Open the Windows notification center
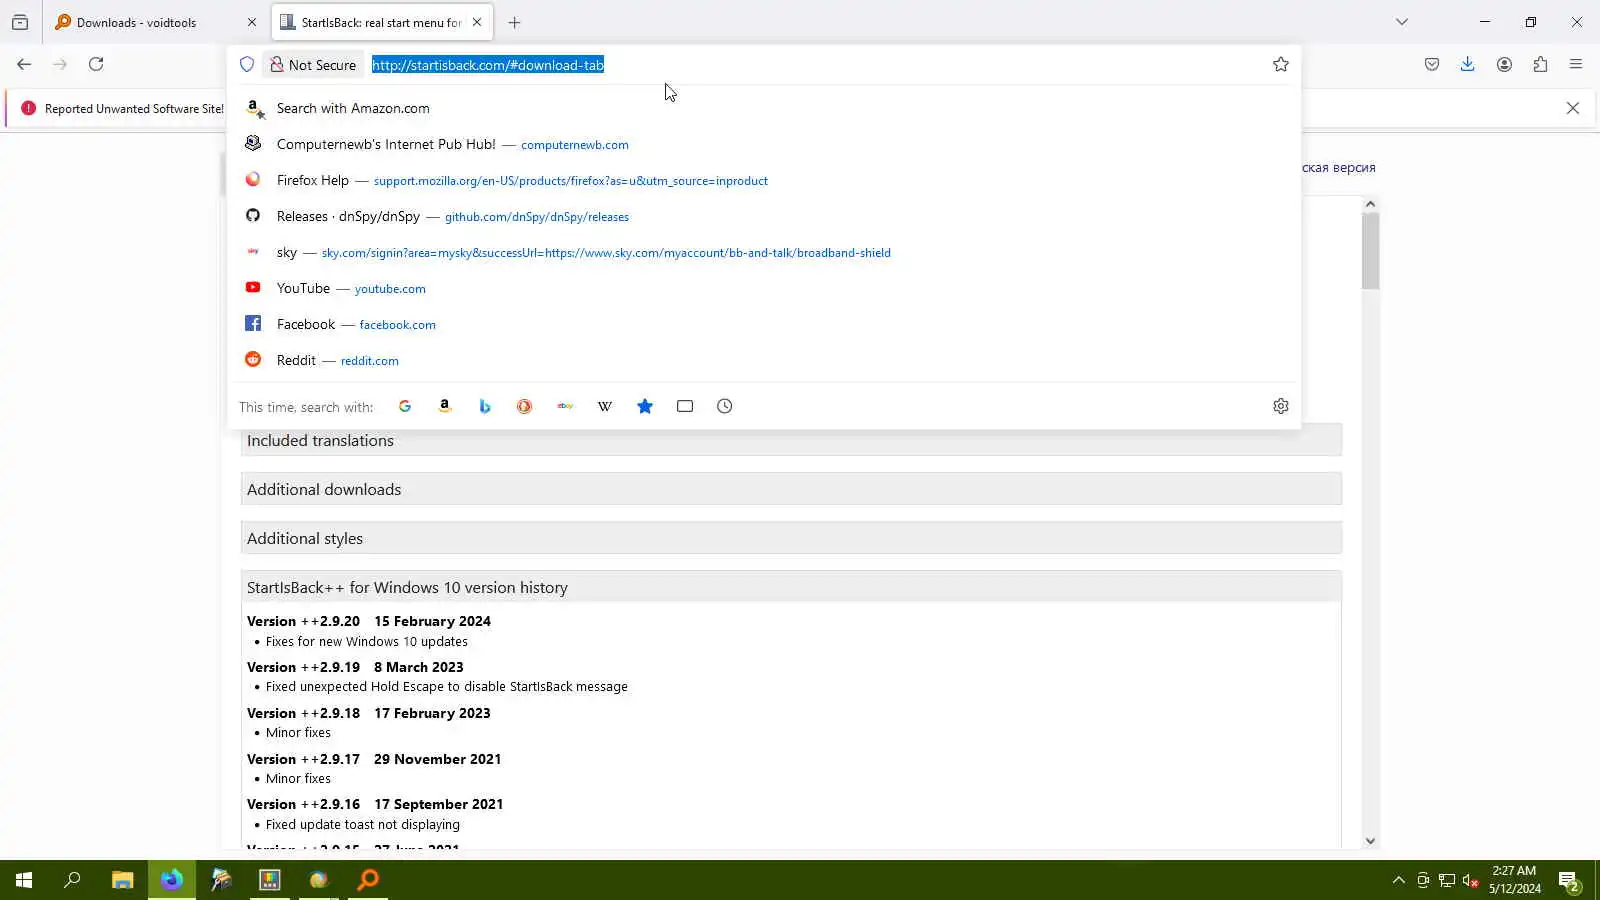Image resolution: width=1600 pixels, height=900 pixels. tap(1569, 880)
